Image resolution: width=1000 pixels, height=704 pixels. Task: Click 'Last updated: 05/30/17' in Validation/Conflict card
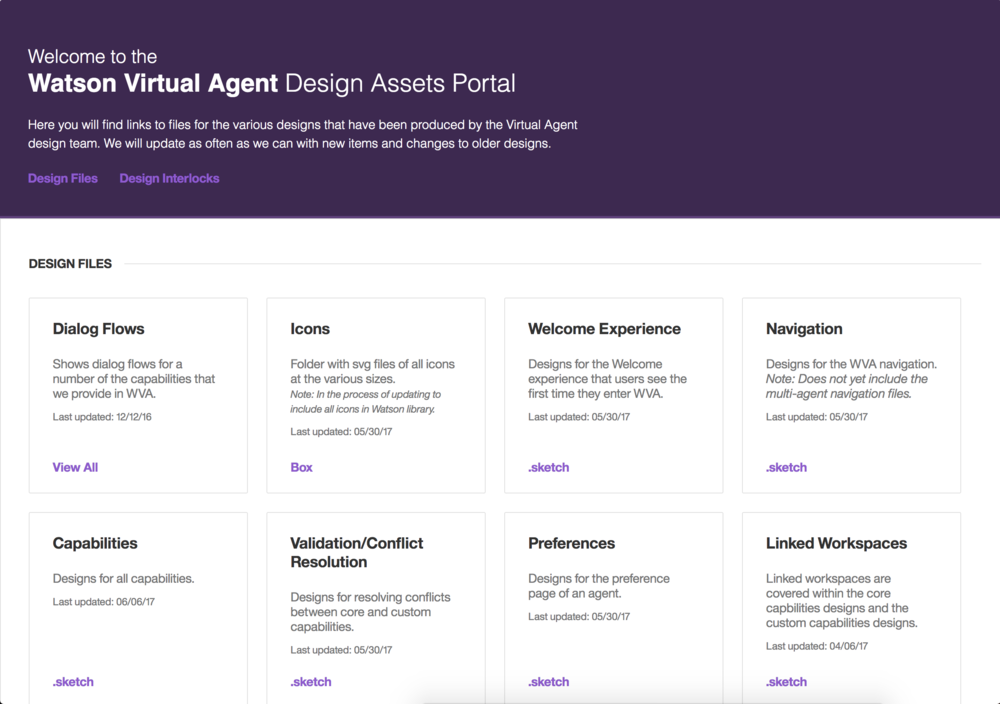[341, 650]
